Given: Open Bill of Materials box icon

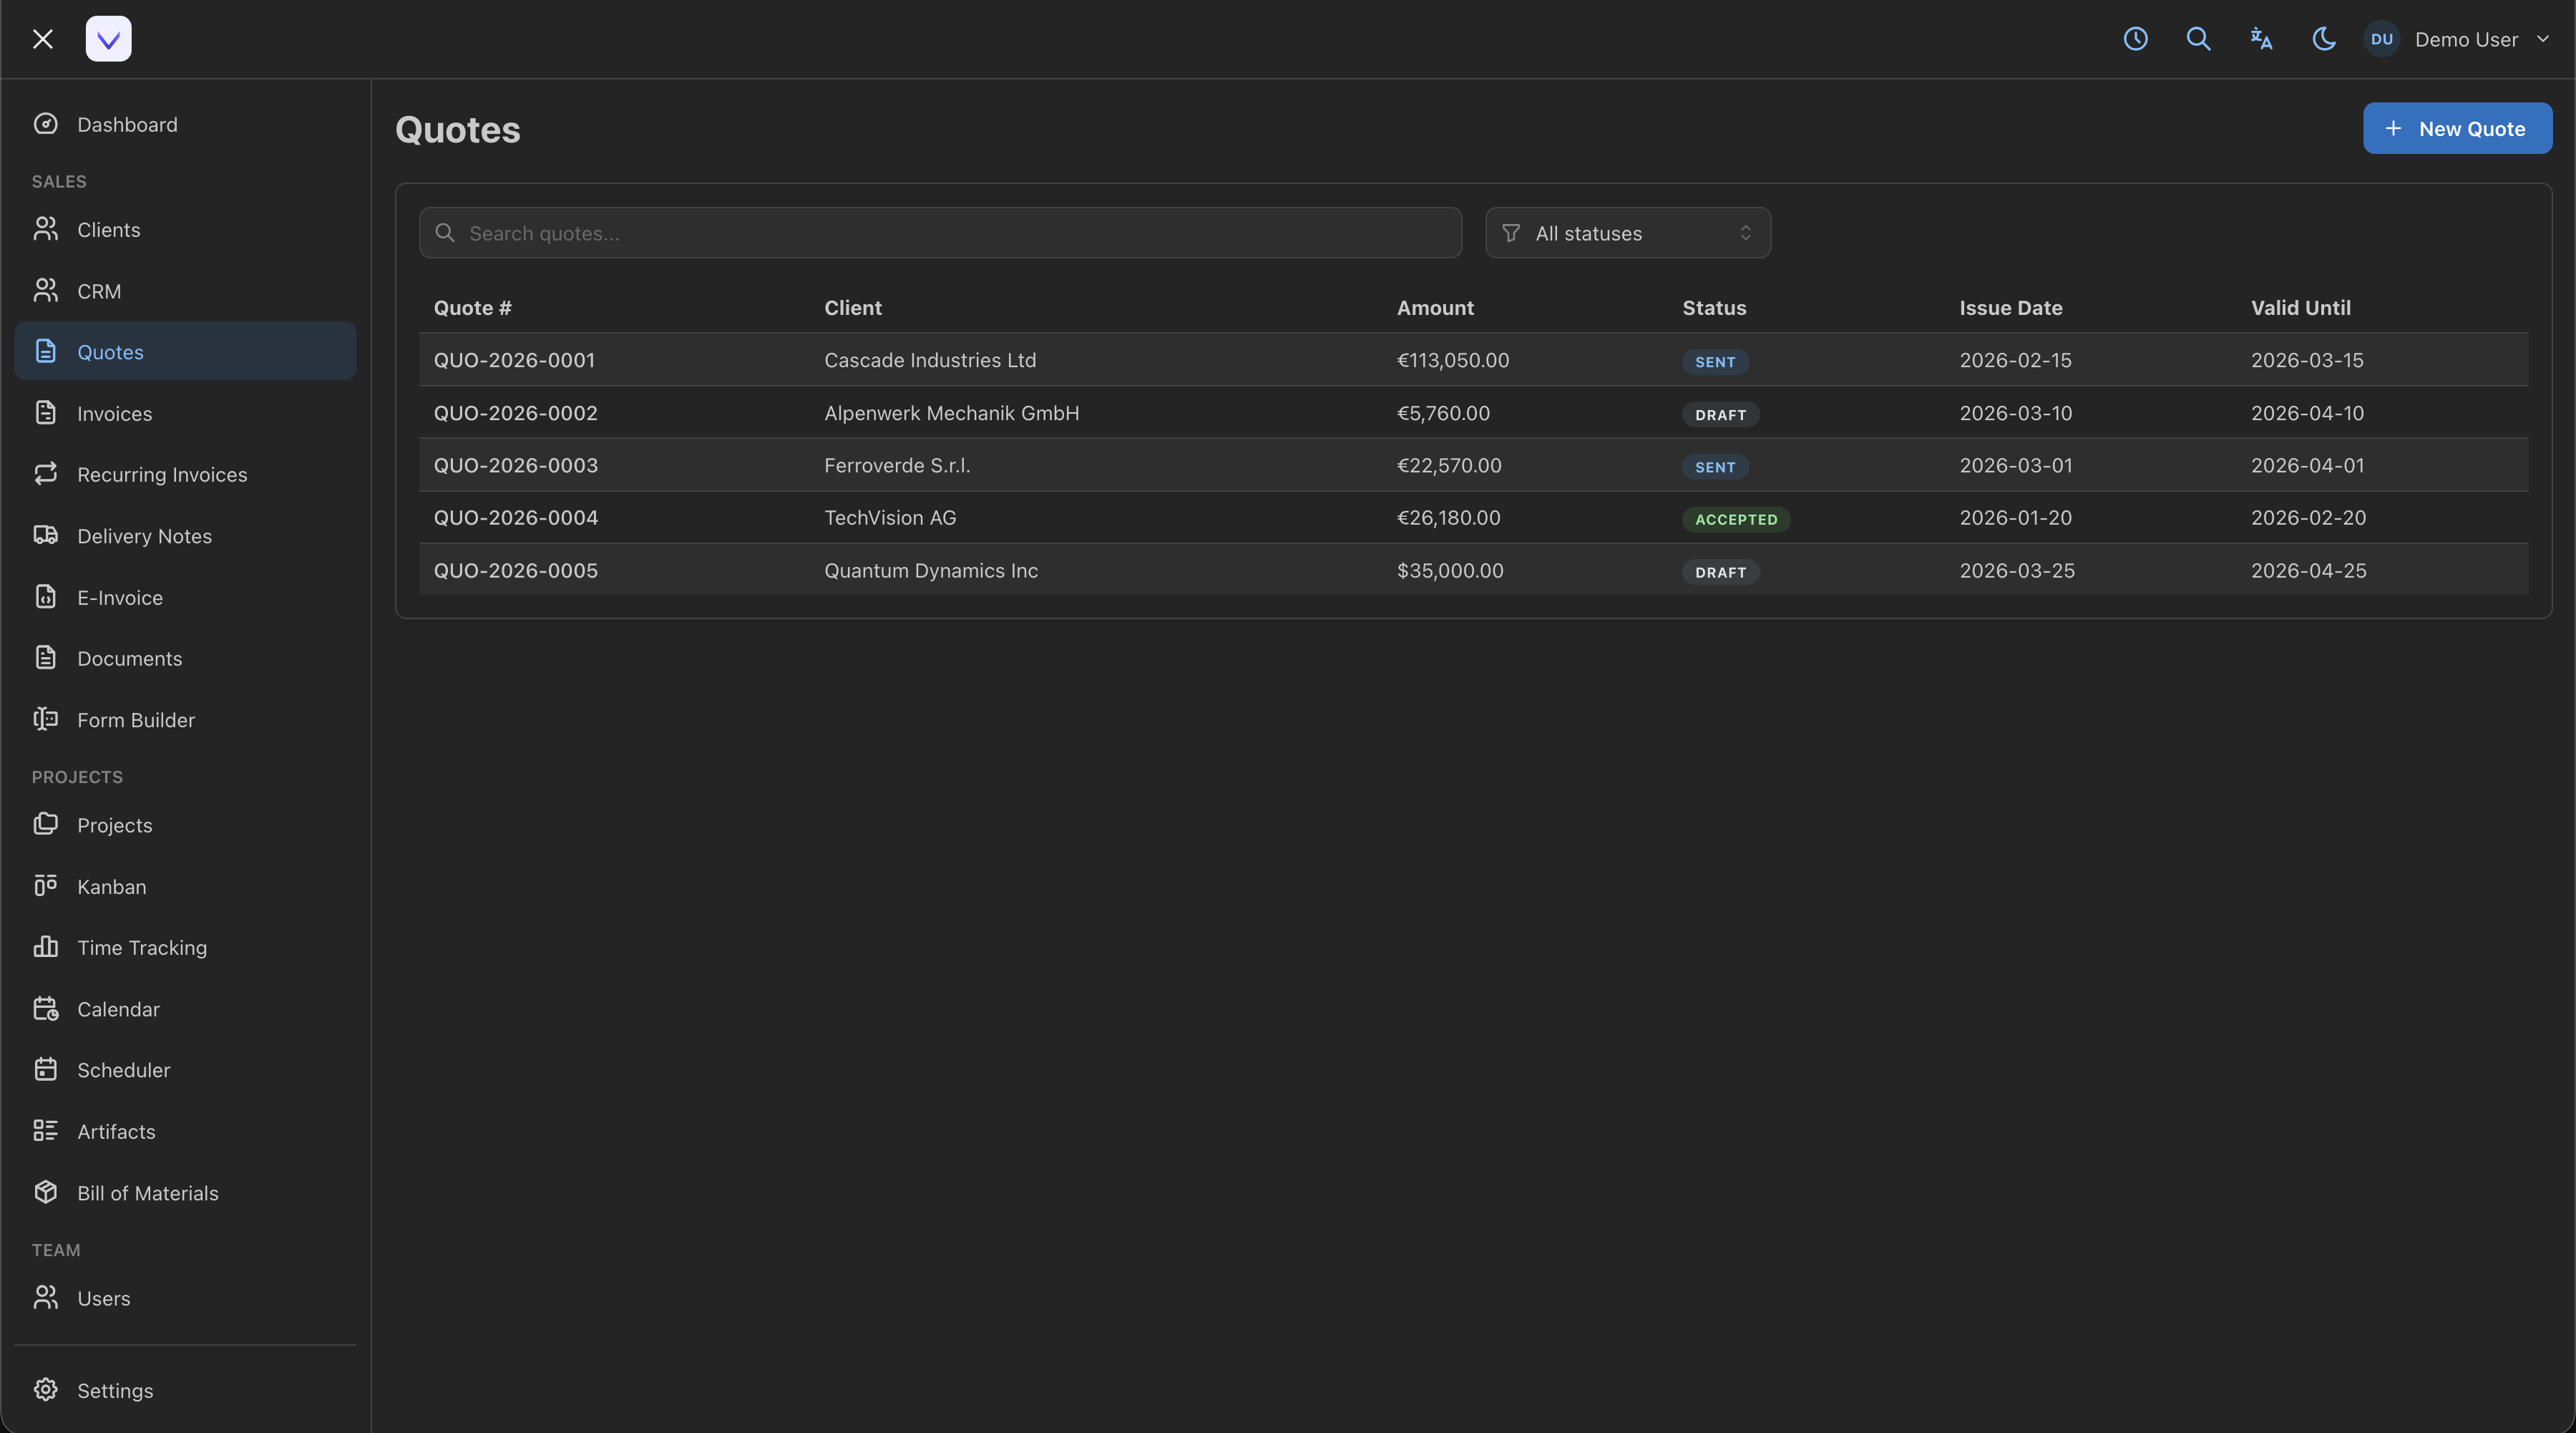Looking at the screenshot, I should click(x=46, y=1192).
